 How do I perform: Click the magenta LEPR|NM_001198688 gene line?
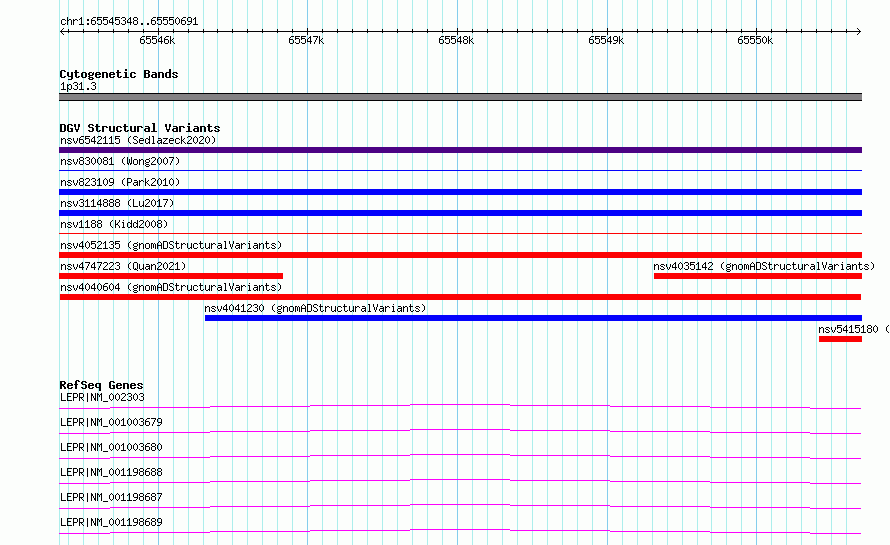(460, 481)
